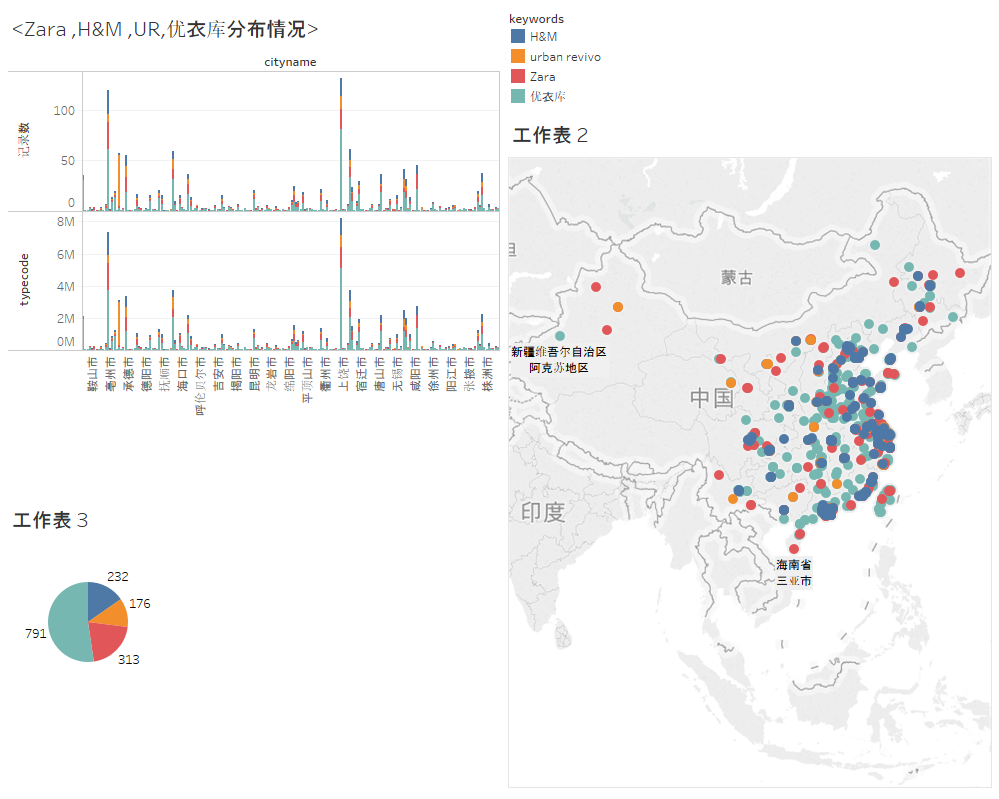Select the orange urban revivo legend swatch
Image resolution: width=999 pixels, height=799 pixels.
517,56
